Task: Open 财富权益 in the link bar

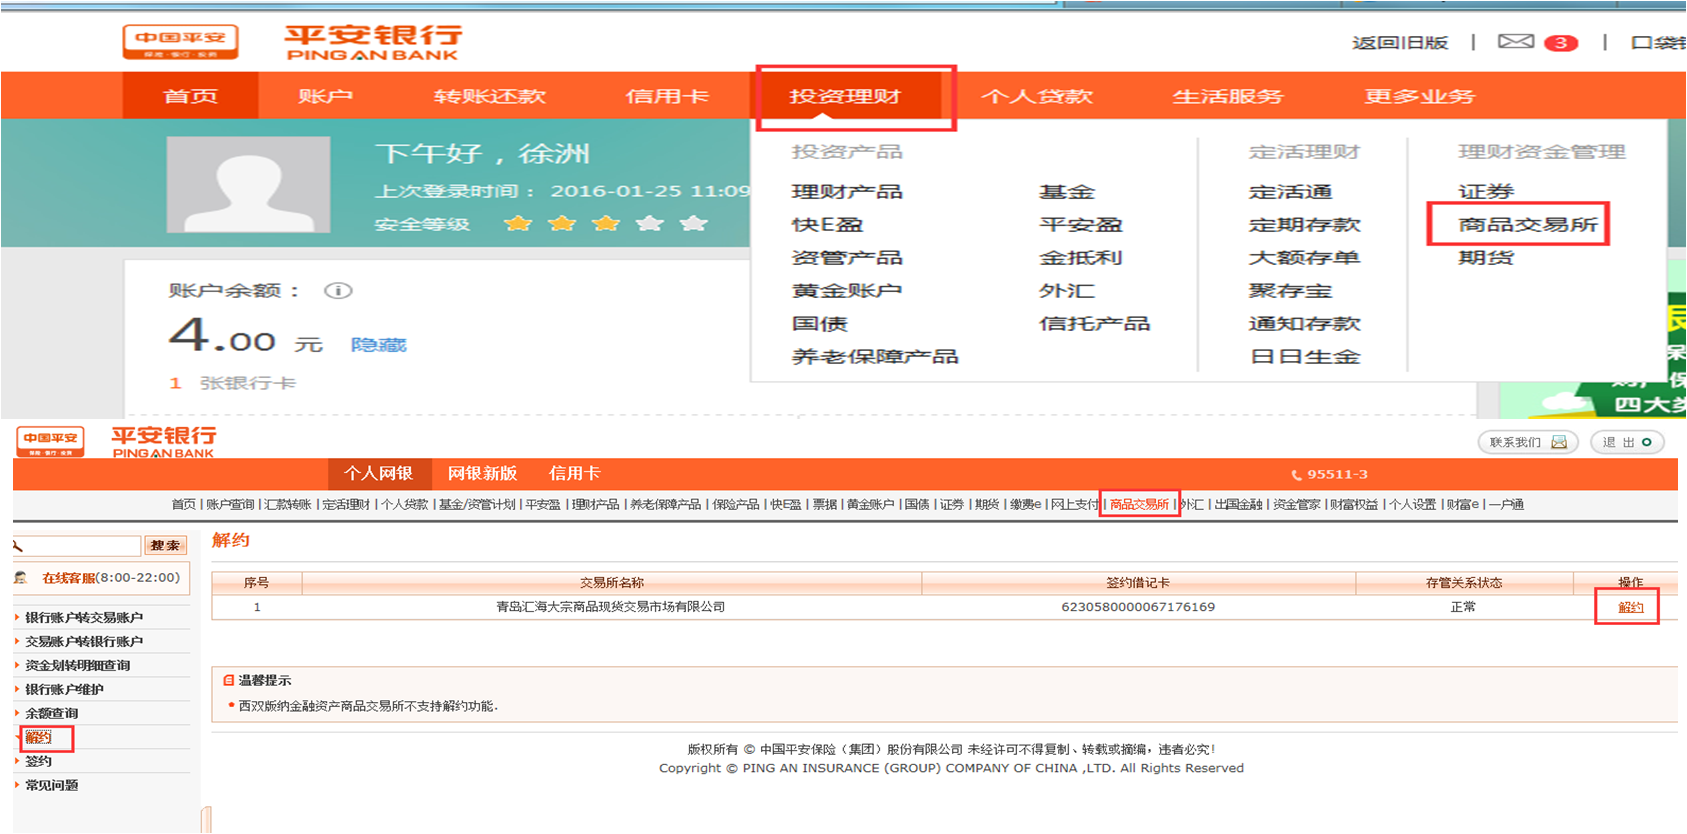Action: tap(1354, 504)
